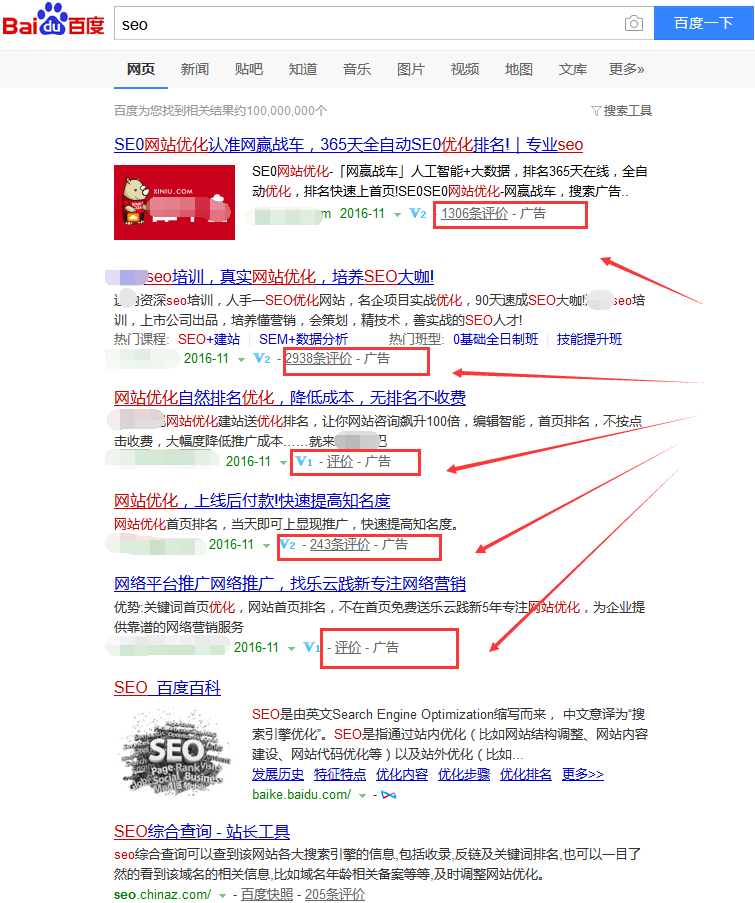Open SEO+建站 course link
Viewport: 755px width, 903px height.
tap(209, 339)
